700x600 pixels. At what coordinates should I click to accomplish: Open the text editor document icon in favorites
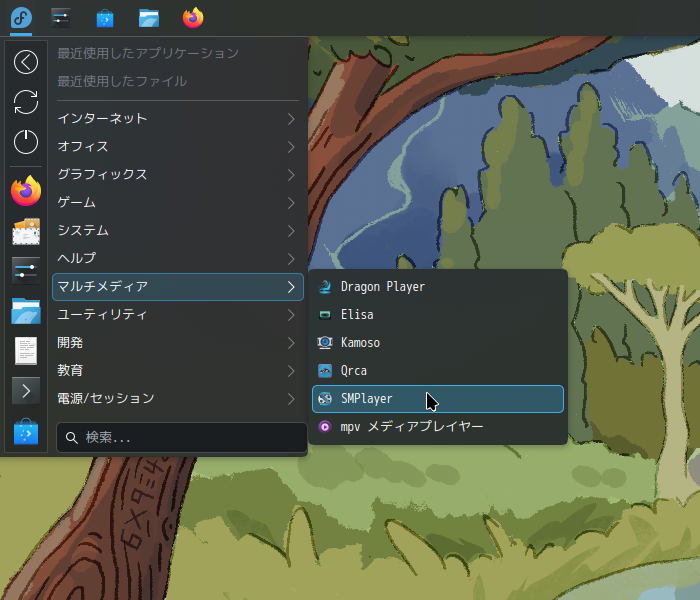(x=26, y=351)
